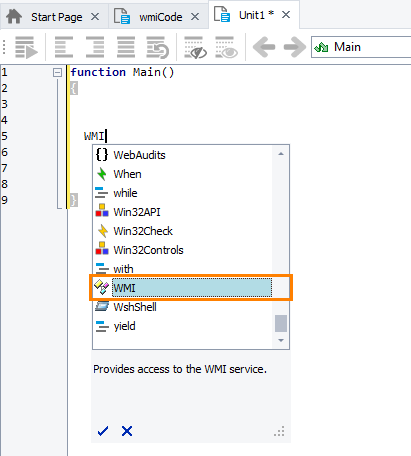Image resolution: width=411 pixels, height=456 pixels.
Task: Choose the yield keyword suggestion
Action: coord(183,326)
